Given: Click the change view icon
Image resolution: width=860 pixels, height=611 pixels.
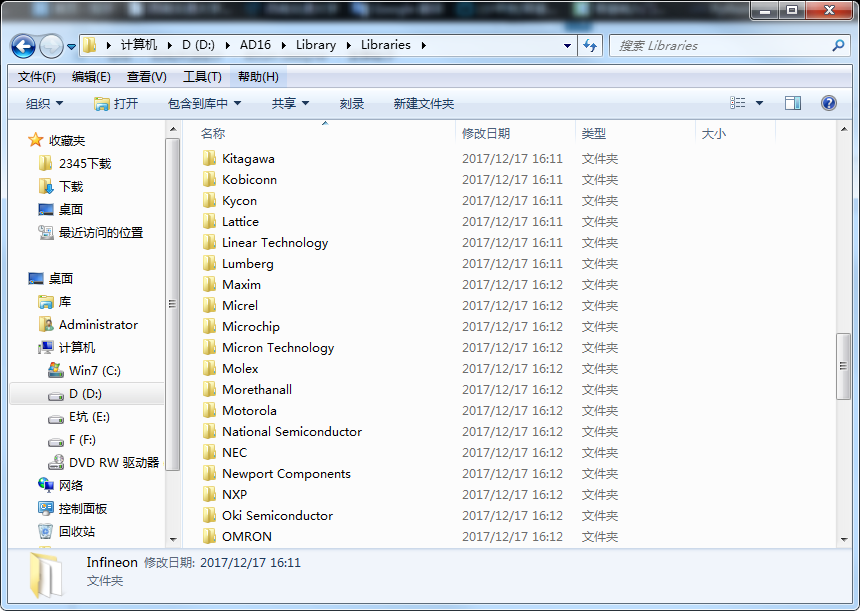Looking at the screenshot, I should (738, 103).
